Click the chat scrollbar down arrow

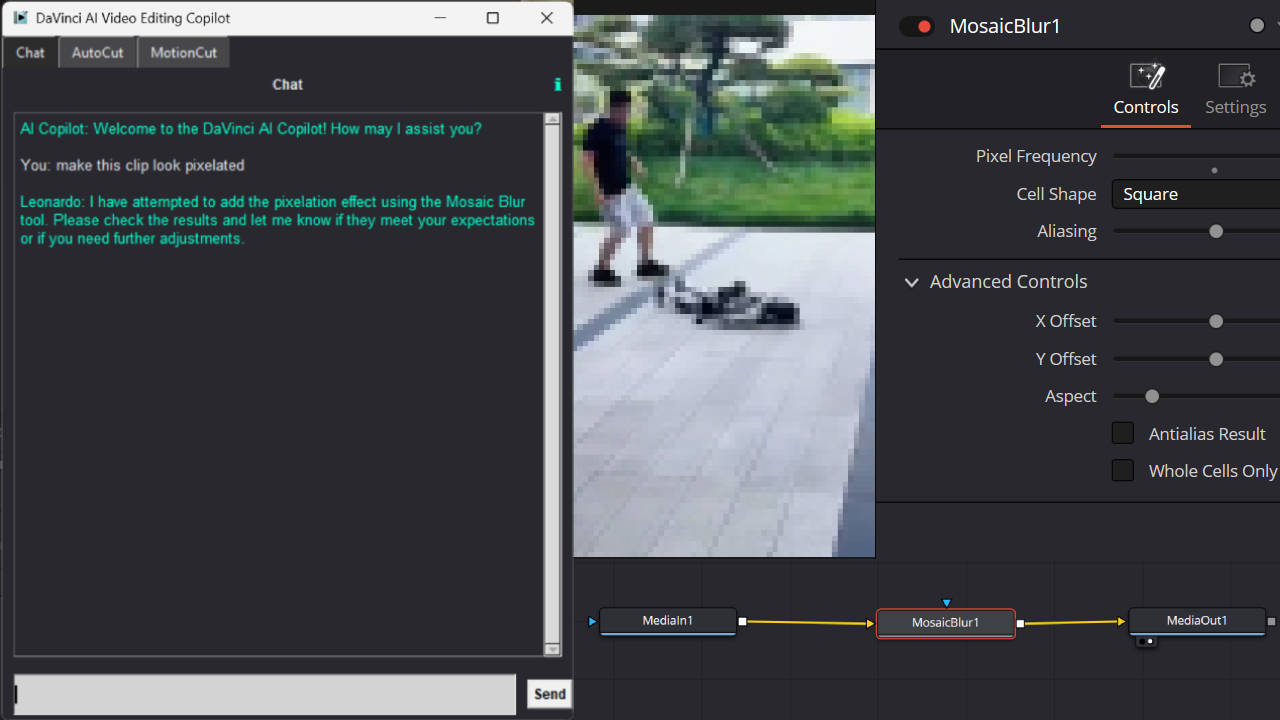[552, 649]
